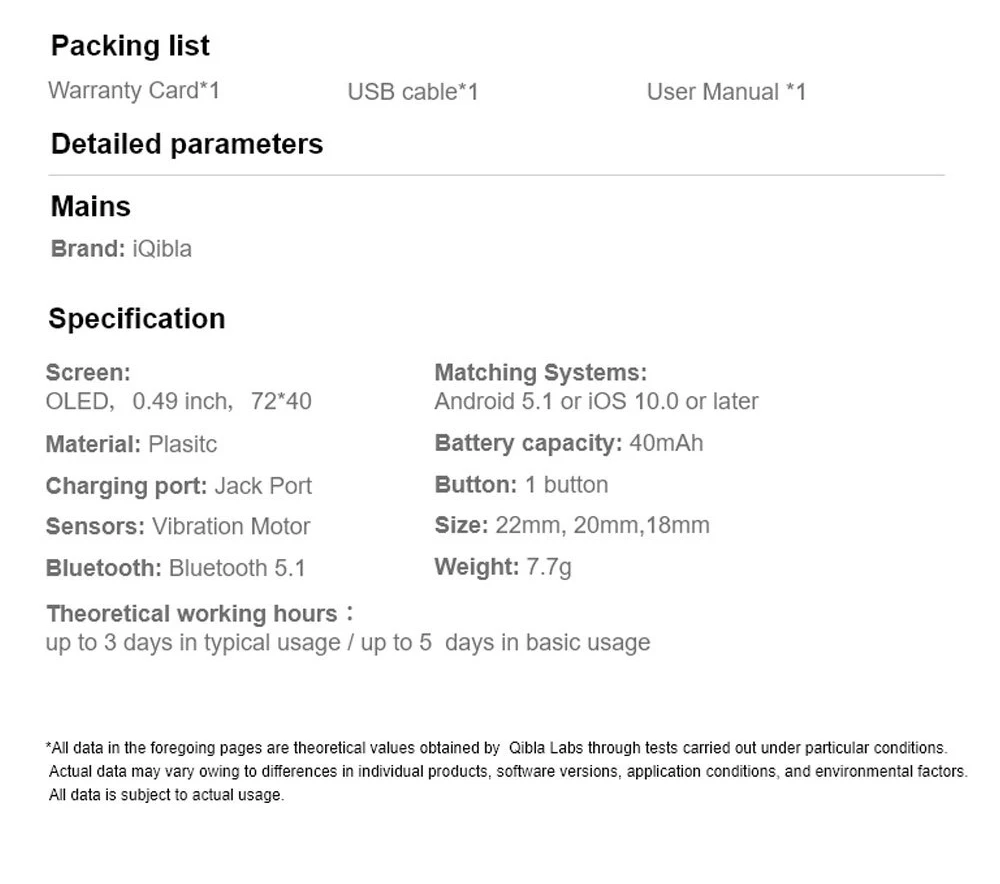This screenshot has width=1000, height=884.
Task: Click the Charging port: Jack Port line
Action: coord(179,486)
